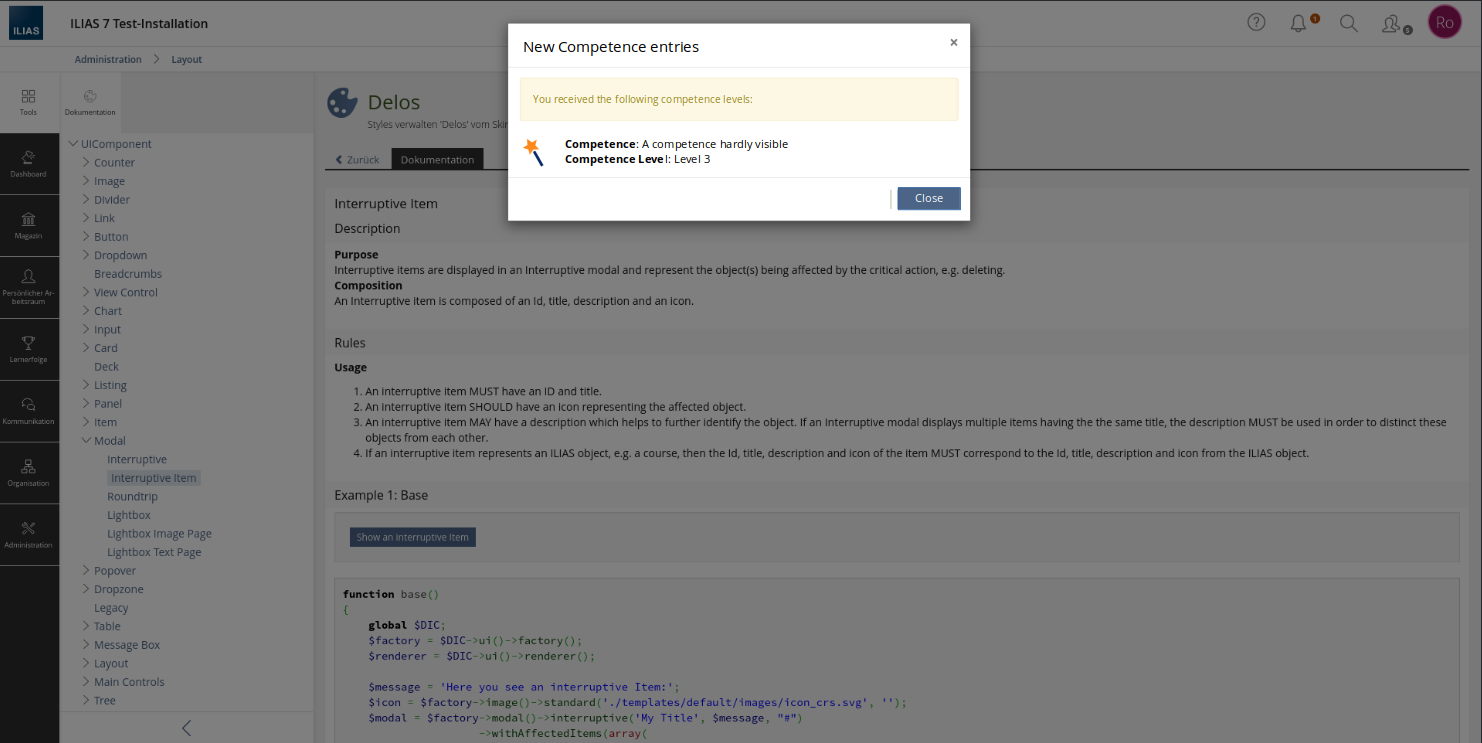Collapse the Modal tree node

coord(87,441)
